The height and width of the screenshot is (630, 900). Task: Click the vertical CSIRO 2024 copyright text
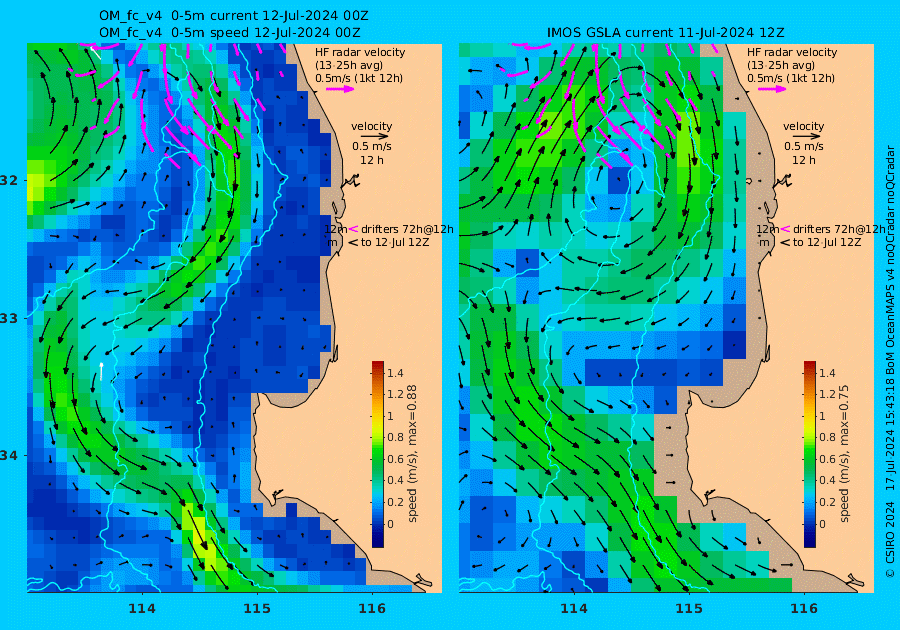click(890, 361)
